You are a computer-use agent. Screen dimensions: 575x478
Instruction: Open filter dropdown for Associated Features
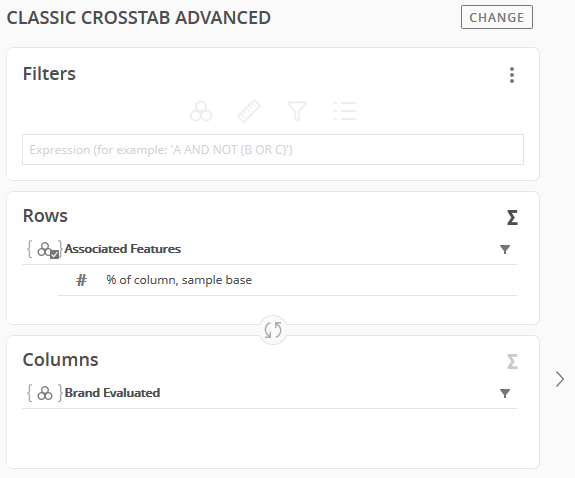[x=505, y=249]
